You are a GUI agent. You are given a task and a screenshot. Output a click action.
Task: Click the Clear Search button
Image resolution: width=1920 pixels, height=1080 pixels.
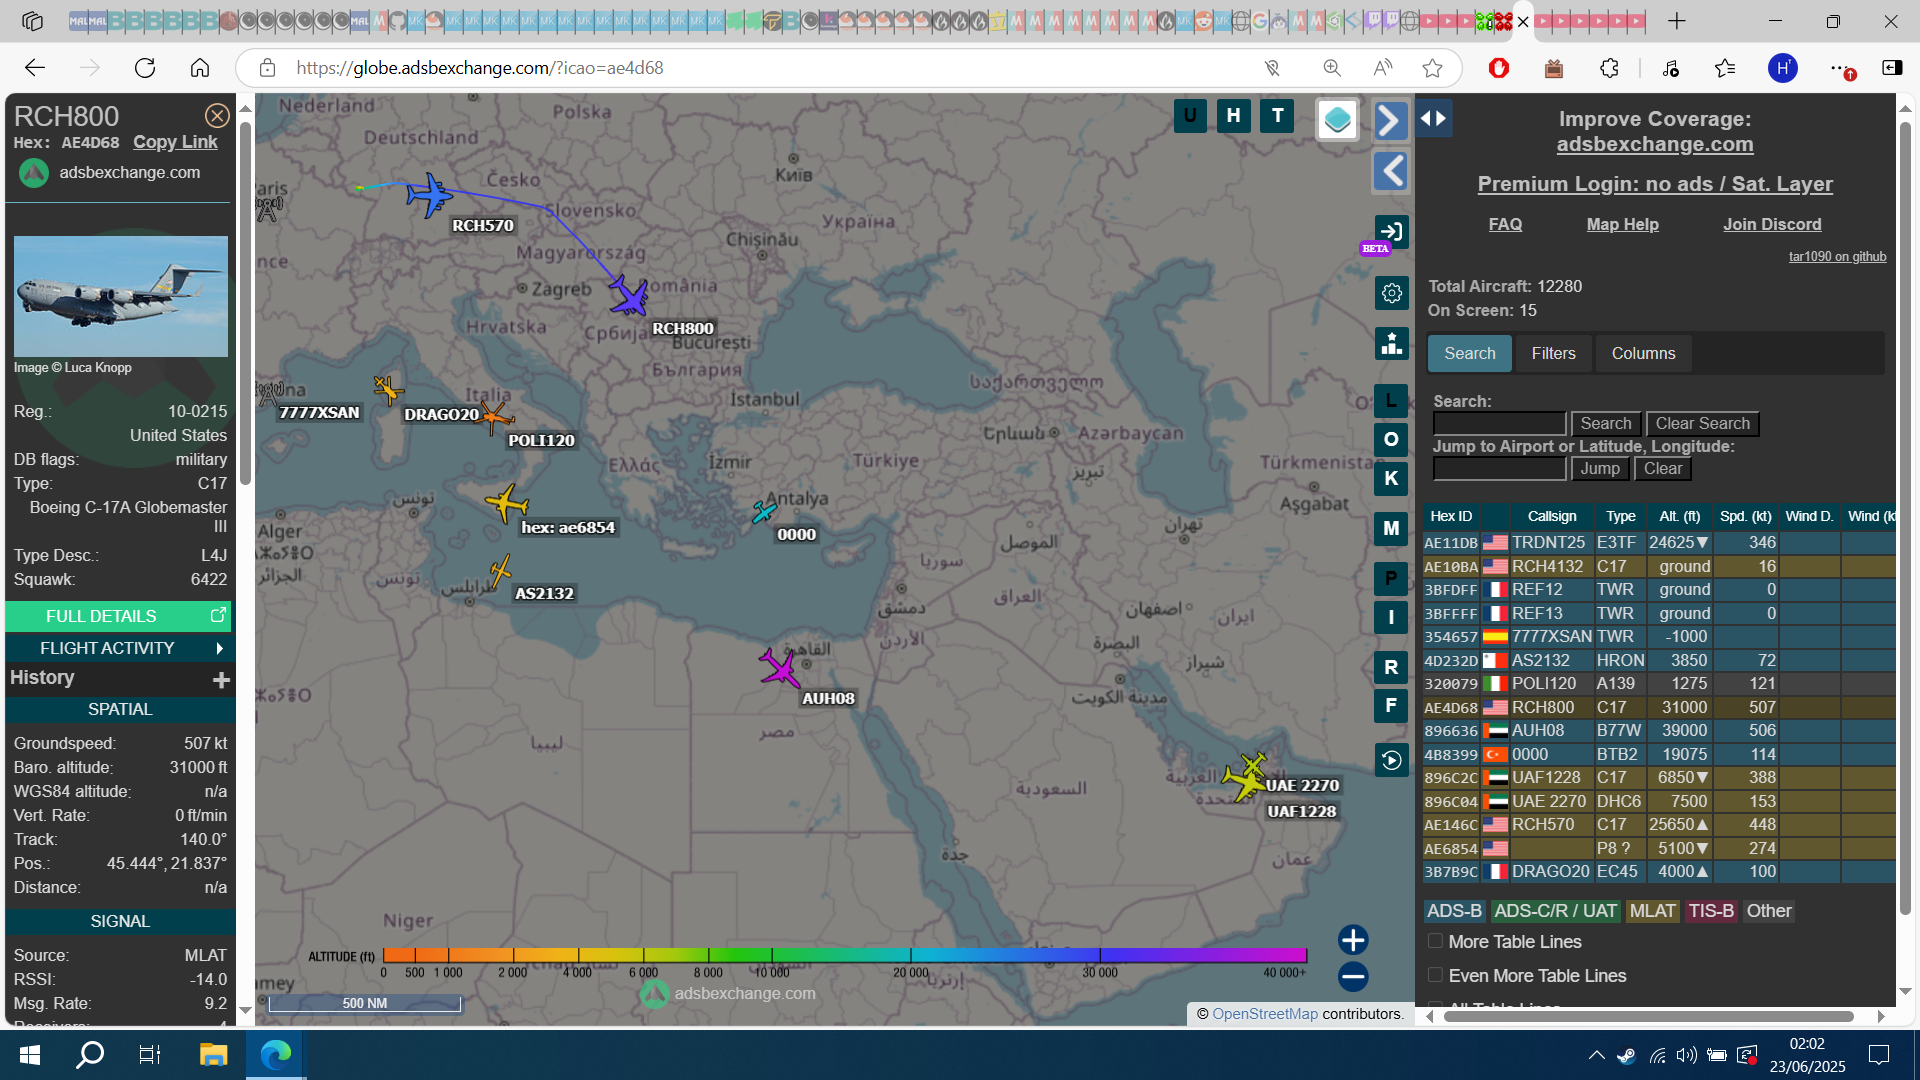(1702, 423)
